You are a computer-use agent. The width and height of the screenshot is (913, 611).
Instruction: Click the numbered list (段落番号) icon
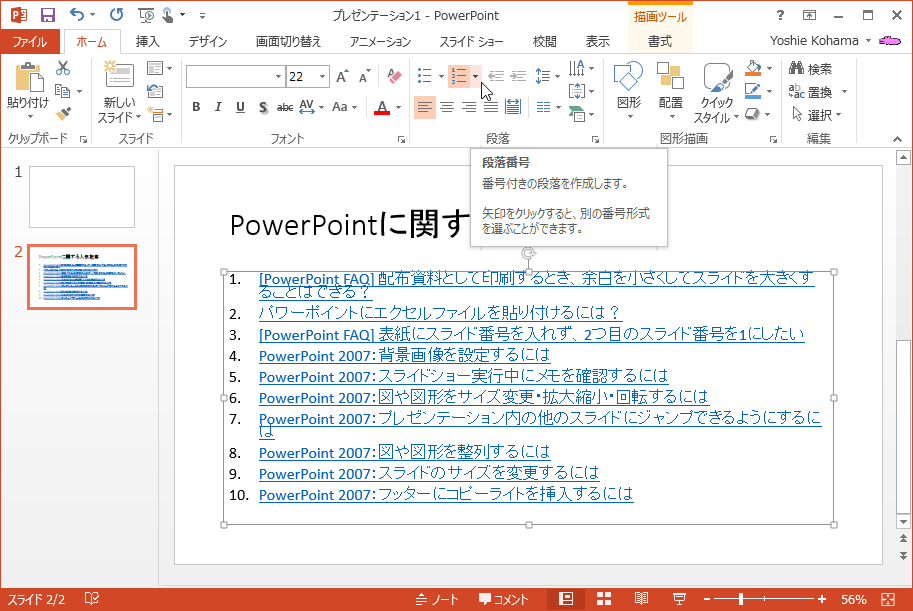459,76
